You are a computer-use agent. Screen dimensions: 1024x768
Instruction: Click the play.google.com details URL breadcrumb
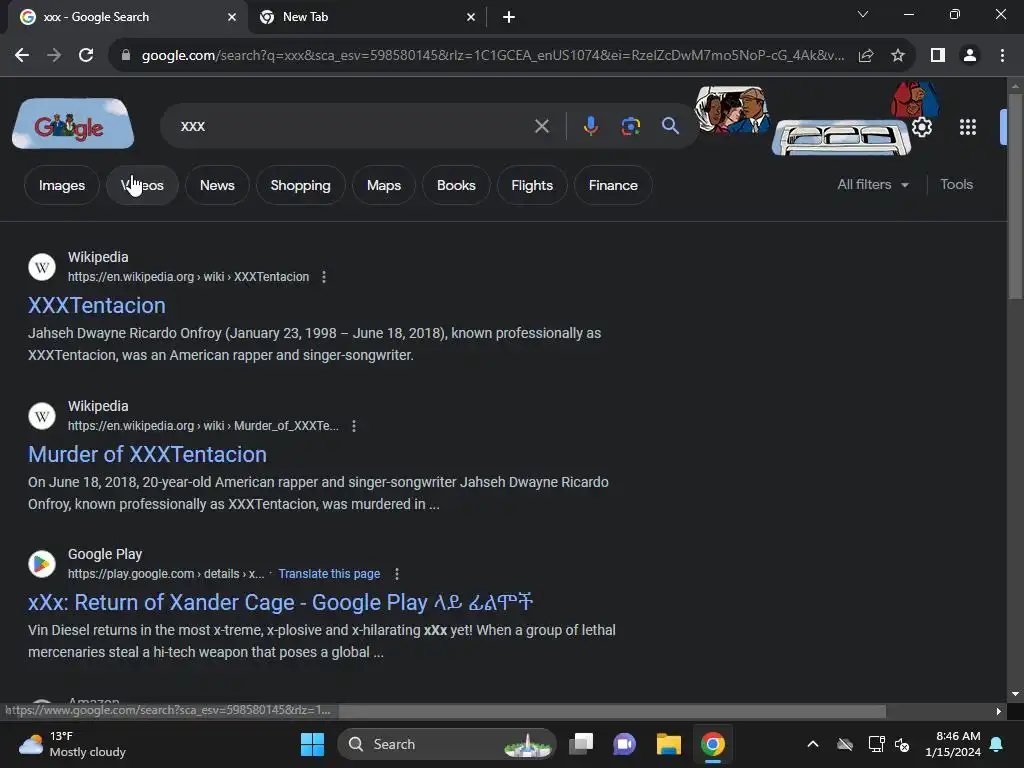(166, 574)
